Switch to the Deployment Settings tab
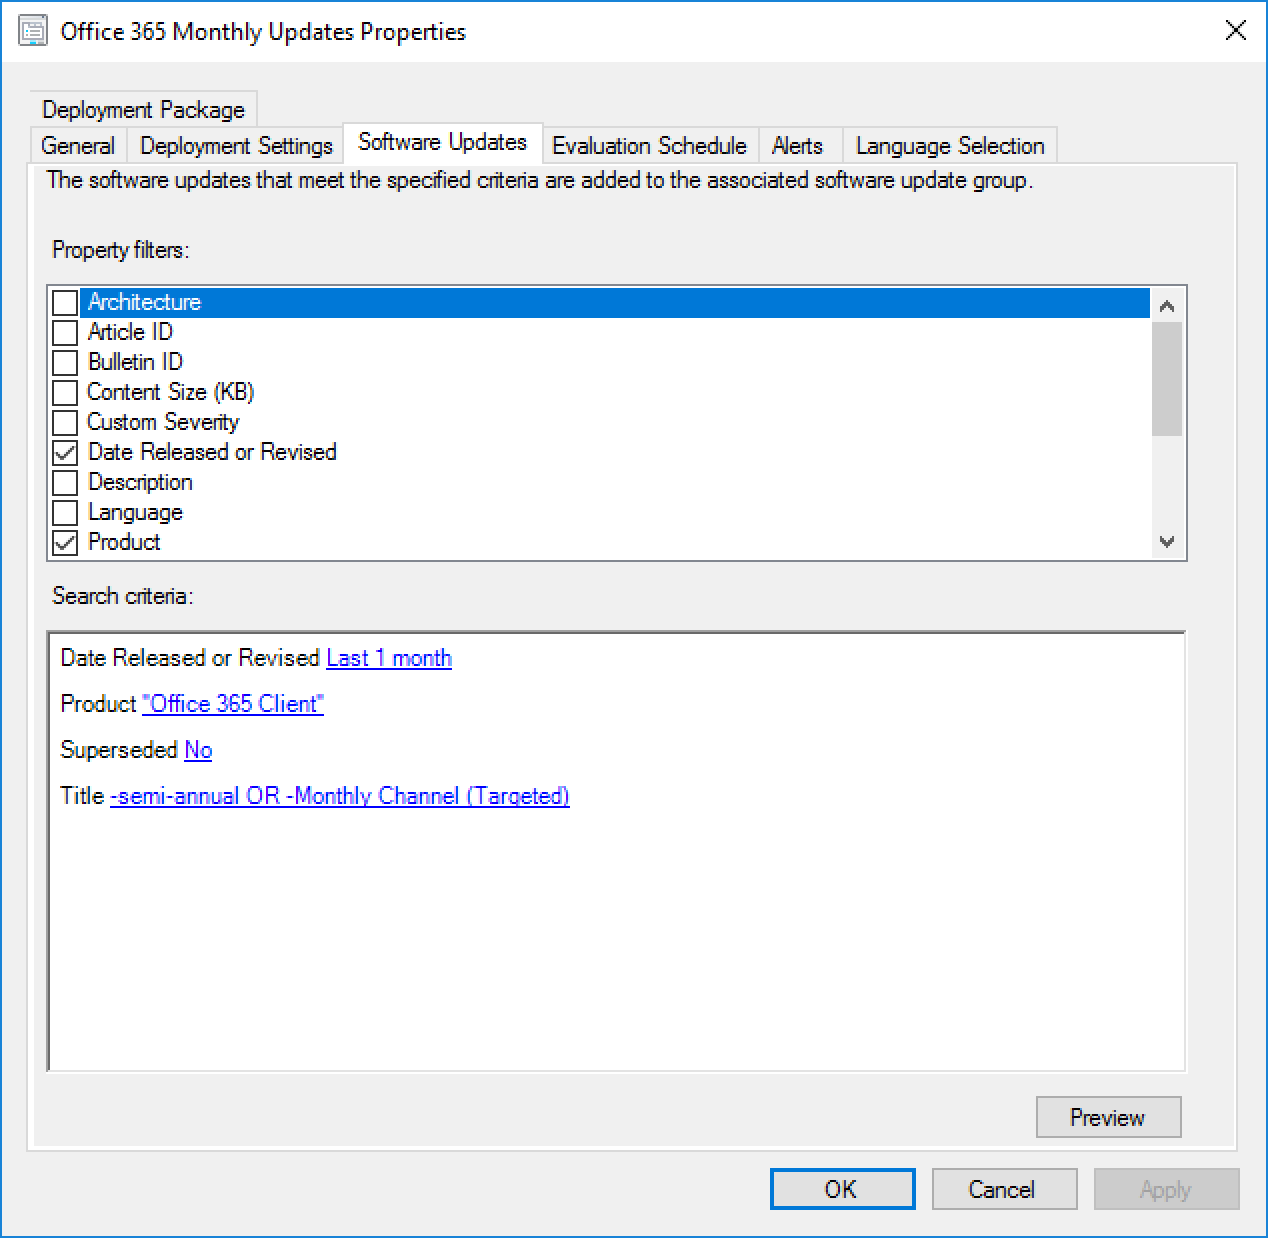Viewport: 1268px width, 1238px height. click(236, 146)
